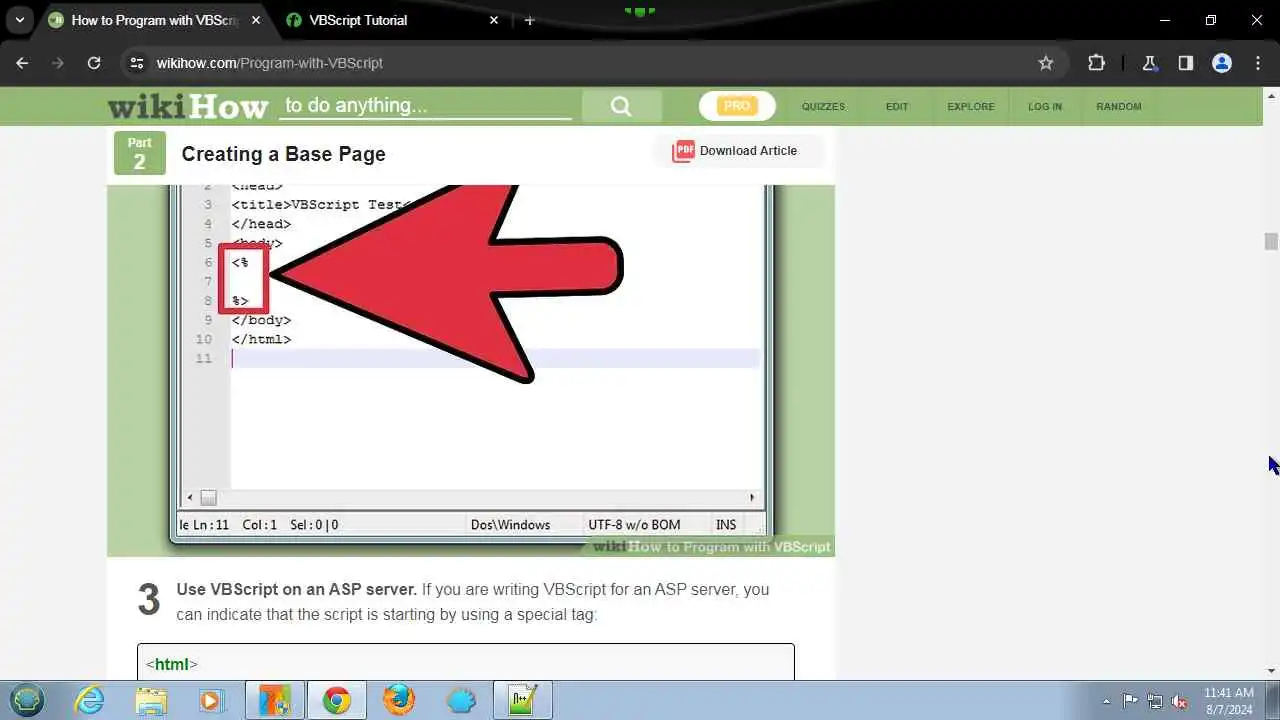This screenshot has height=720, width=1280.
Task: Open the tab search dropdown arrow
Action: coord(19,20)
